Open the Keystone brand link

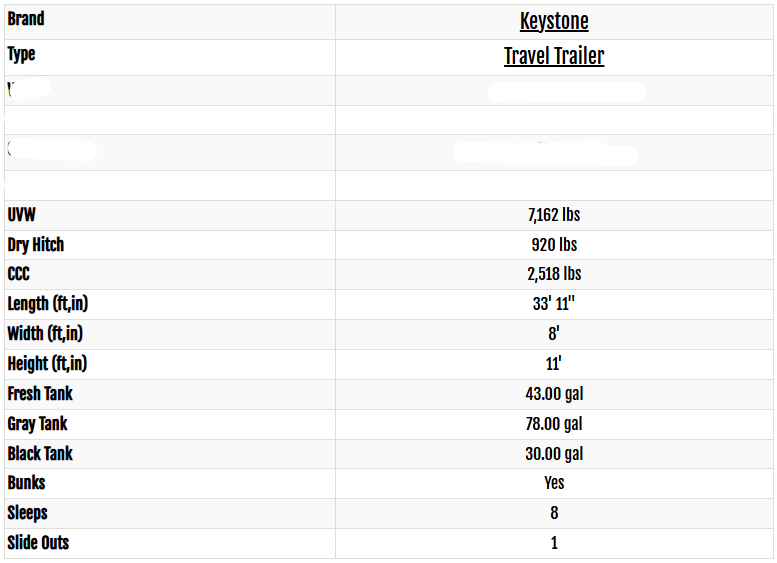click(x=554, y=21)
